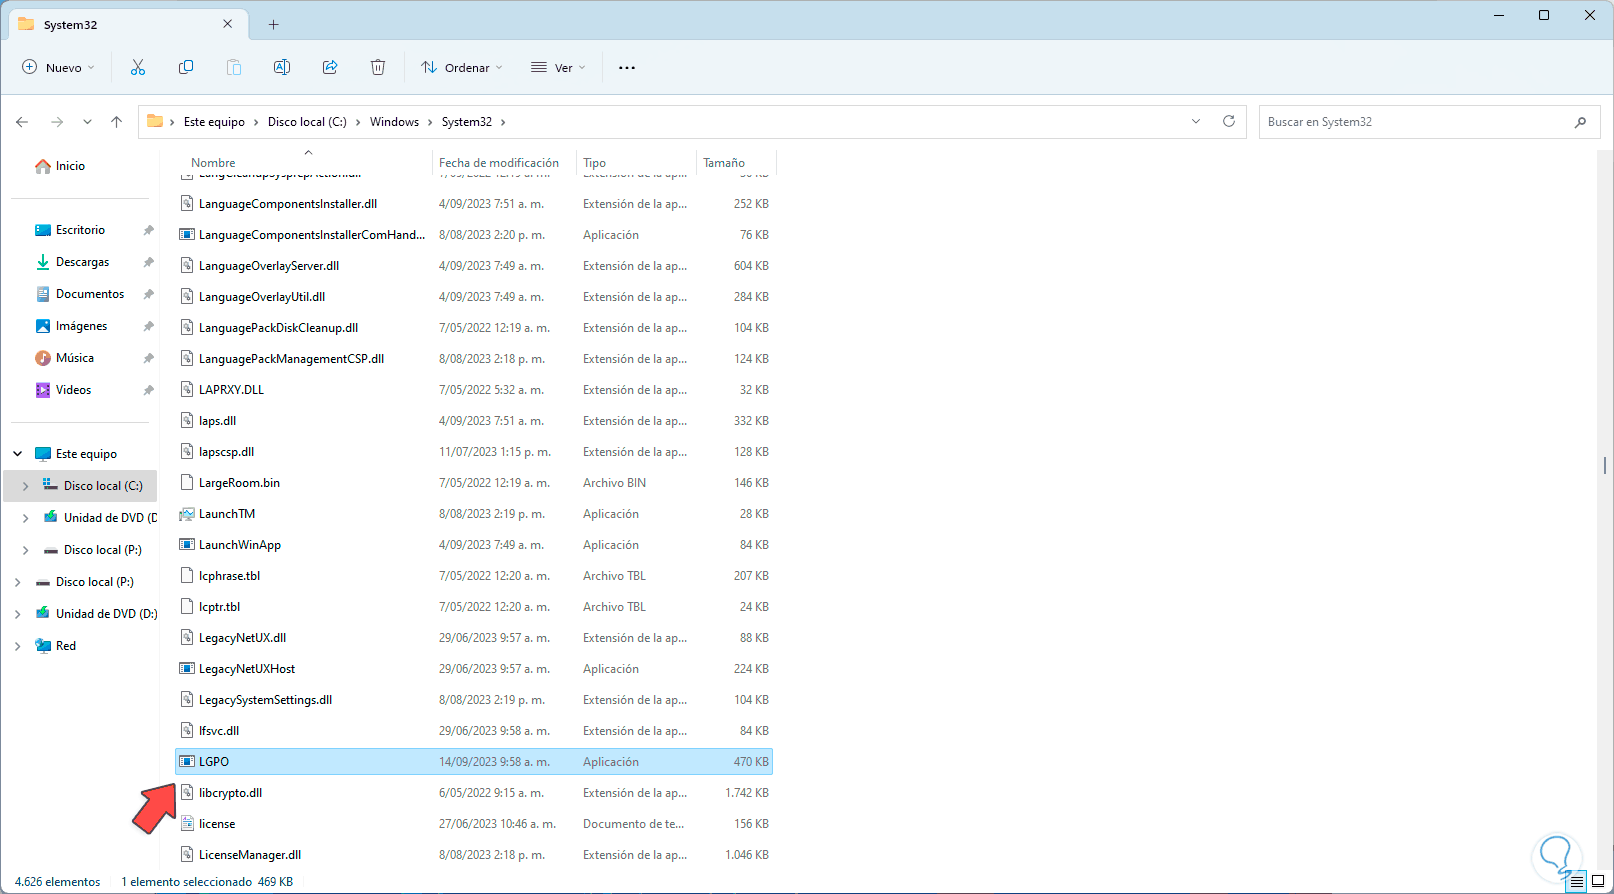Open a new tab with plus button
Screen dimensions: 1614x894
tap(273, 24)
